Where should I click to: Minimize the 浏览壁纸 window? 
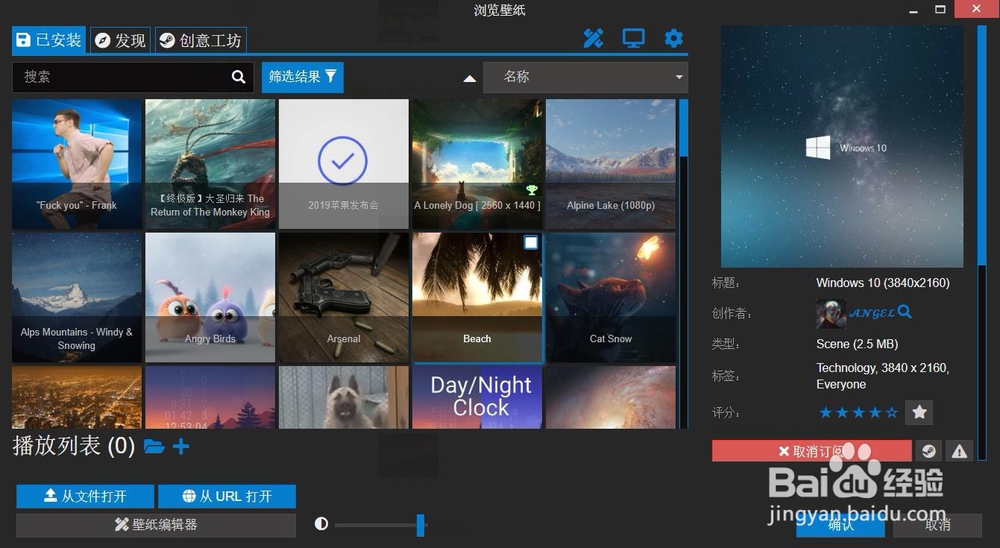(x=914, y=10)
